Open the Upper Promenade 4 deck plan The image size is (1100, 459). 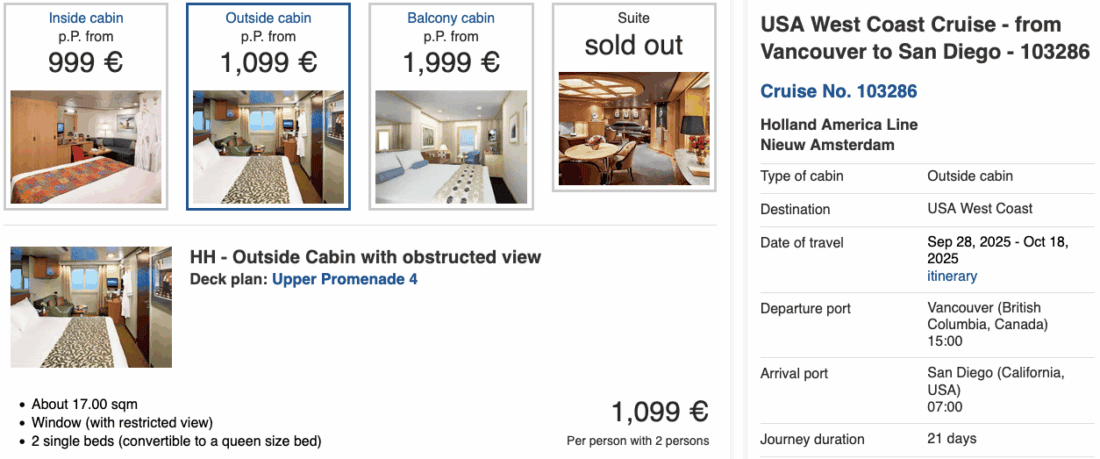[345, 279]
